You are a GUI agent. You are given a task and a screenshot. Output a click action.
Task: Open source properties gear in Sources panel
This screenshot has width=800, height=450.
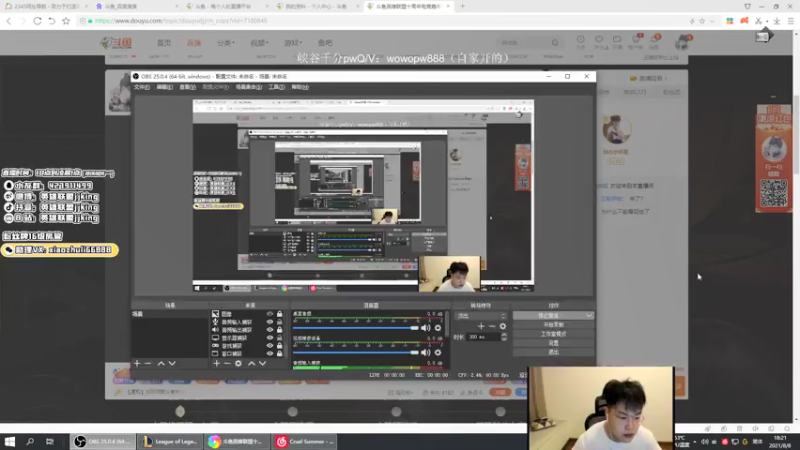[x=238, y=363]
